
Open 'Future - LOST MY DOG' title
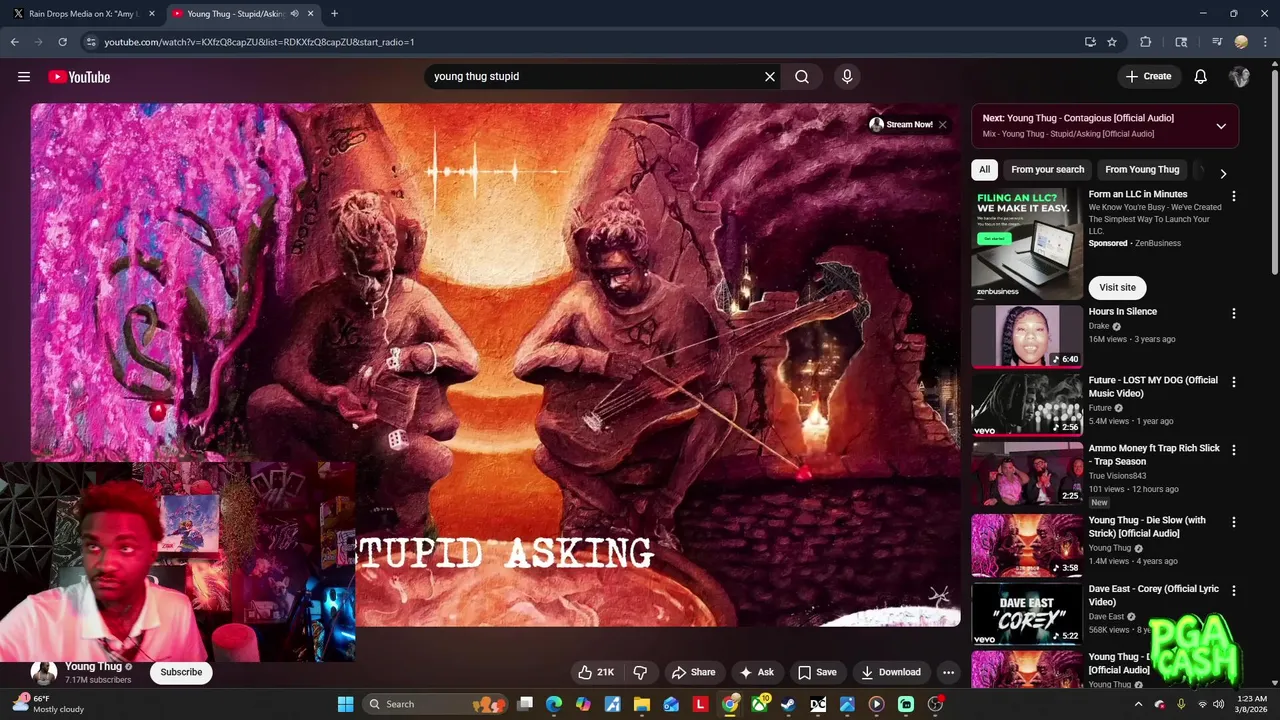[1153, 387]
